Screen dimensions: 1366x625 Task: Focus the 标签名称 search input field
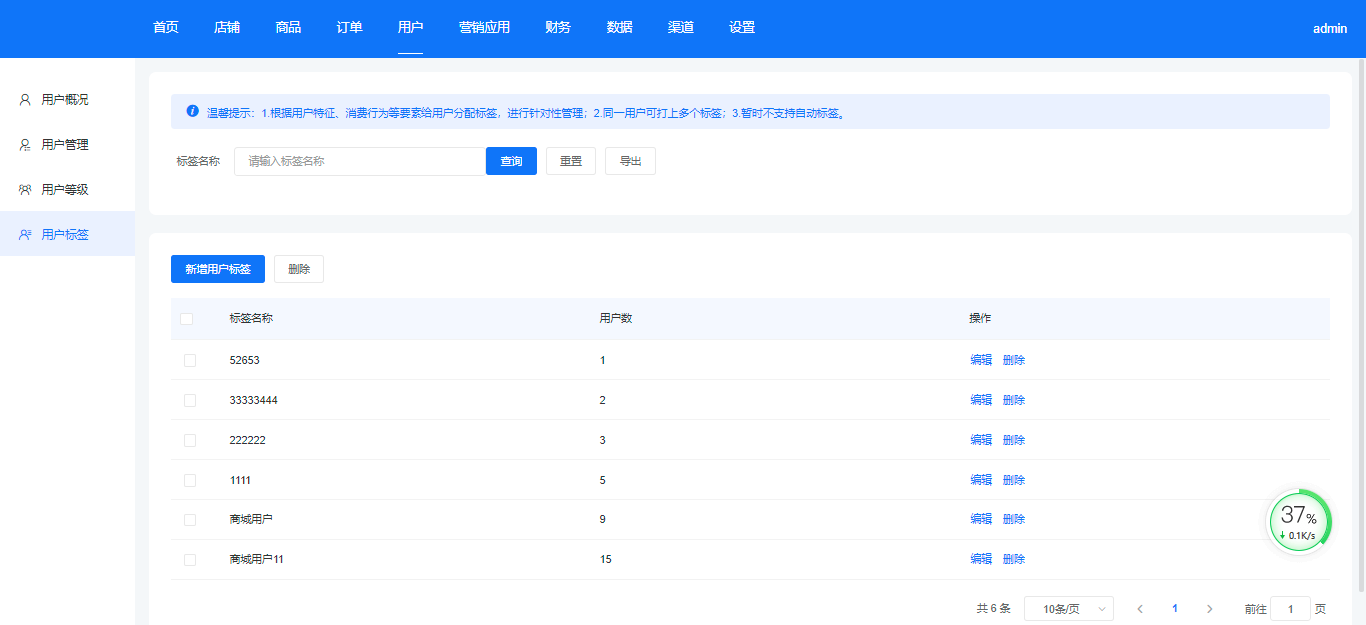point(360,161)
